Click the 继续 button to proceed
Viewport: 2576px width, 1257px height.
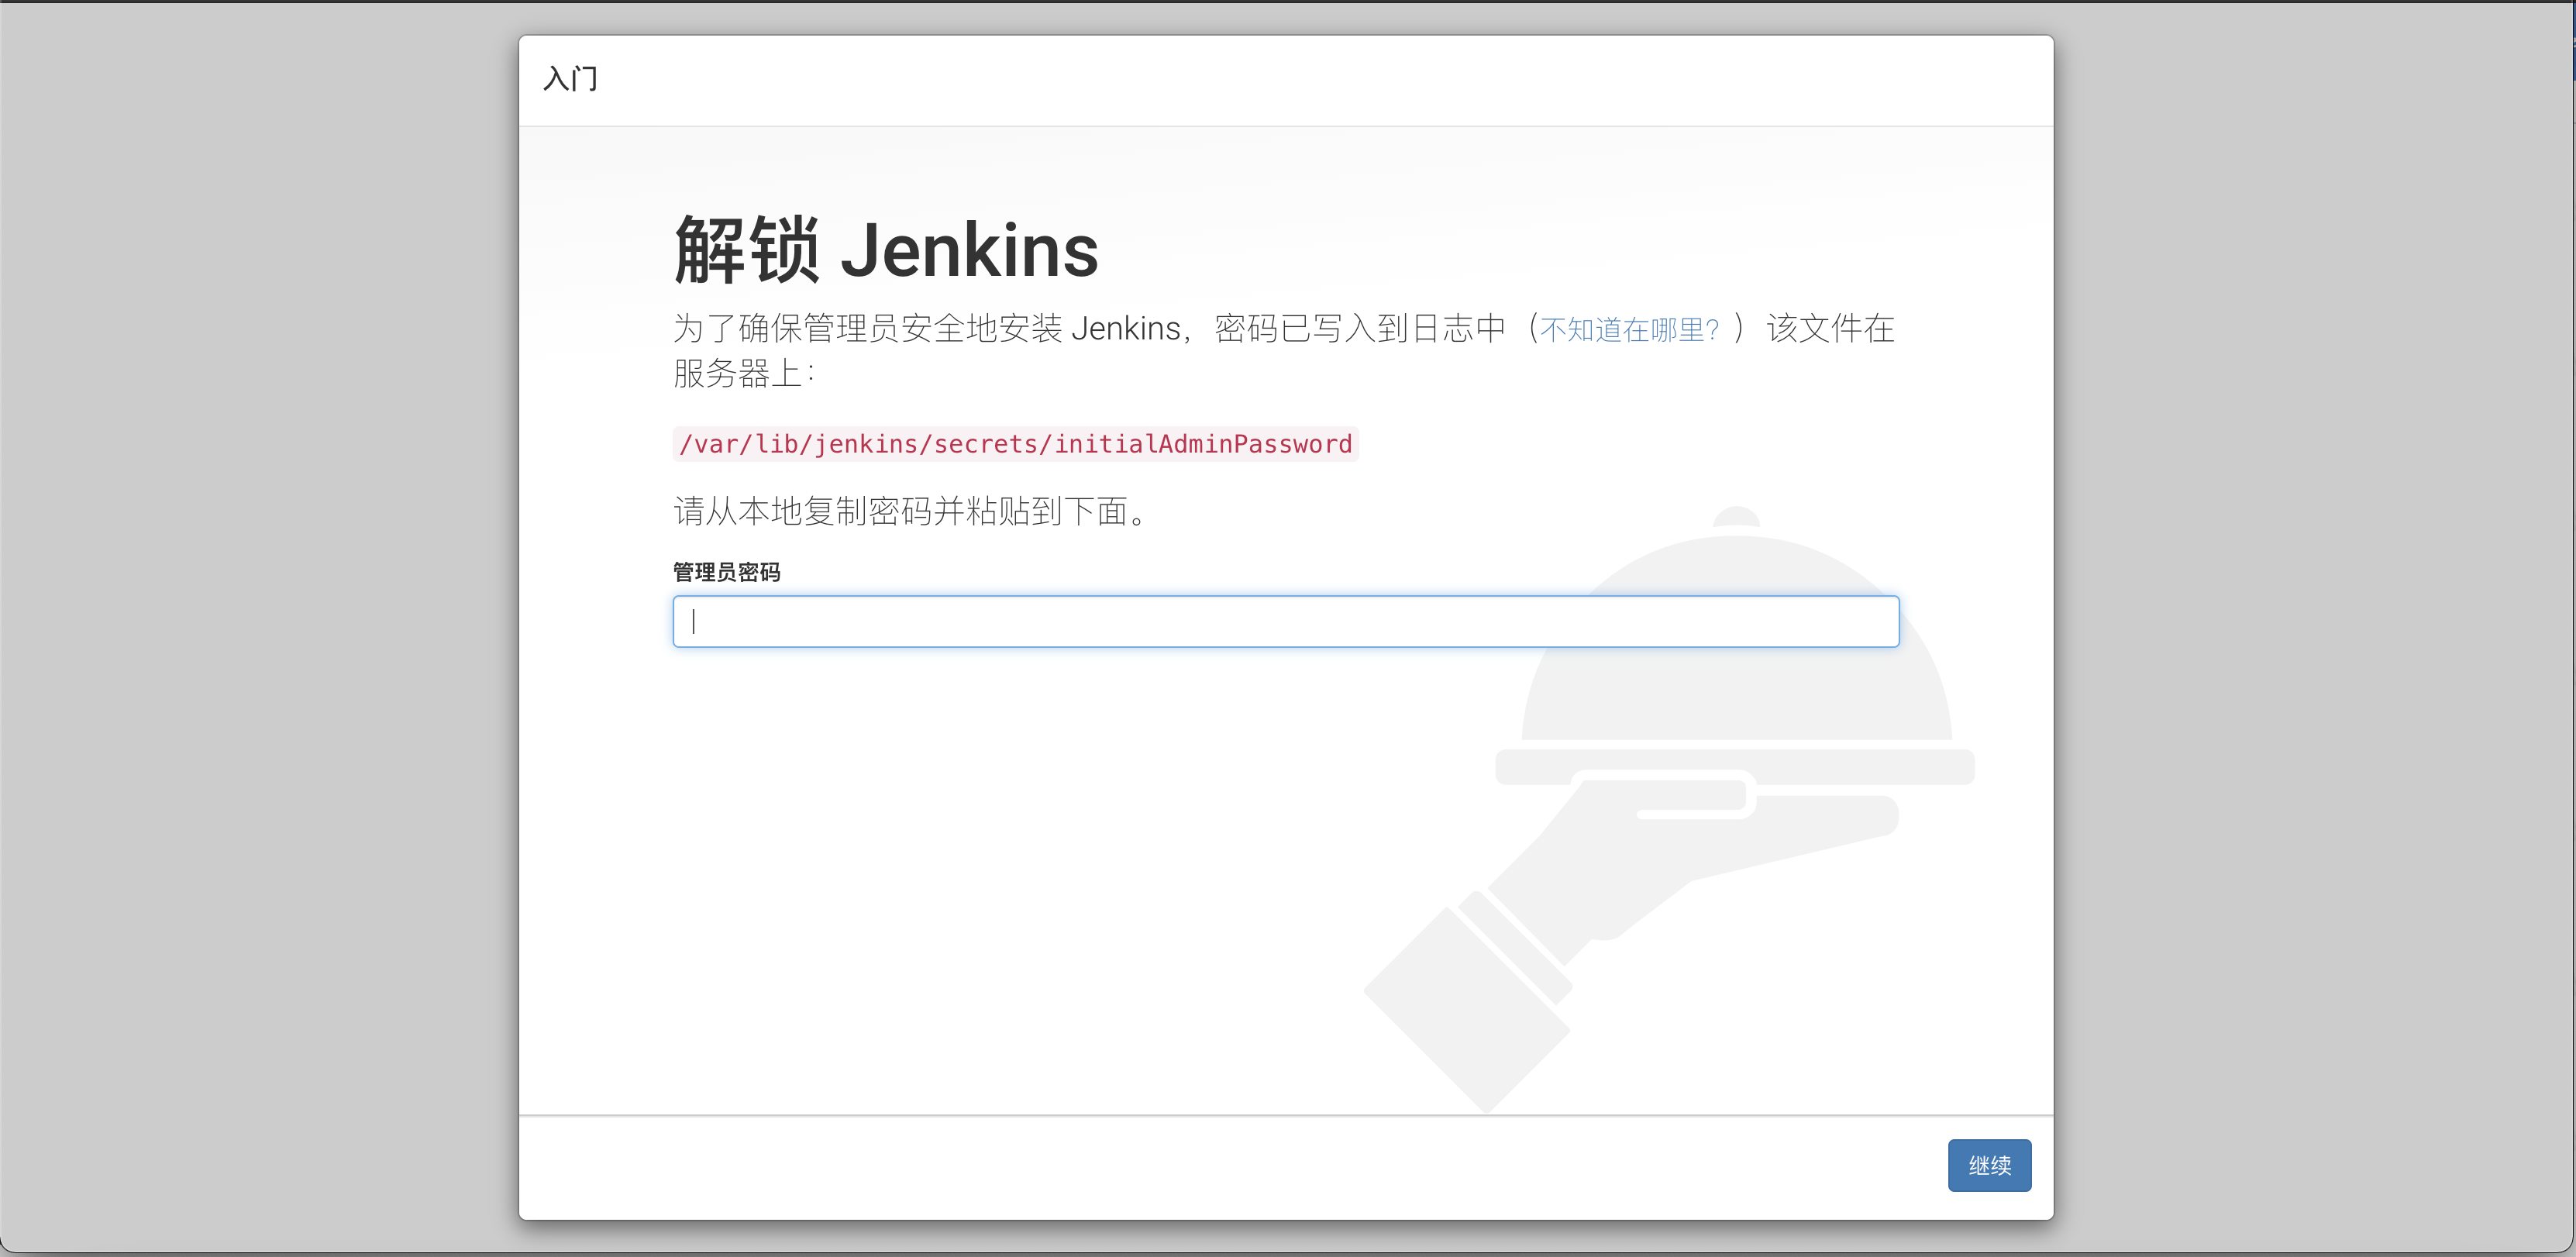tap(1988, 1164)
